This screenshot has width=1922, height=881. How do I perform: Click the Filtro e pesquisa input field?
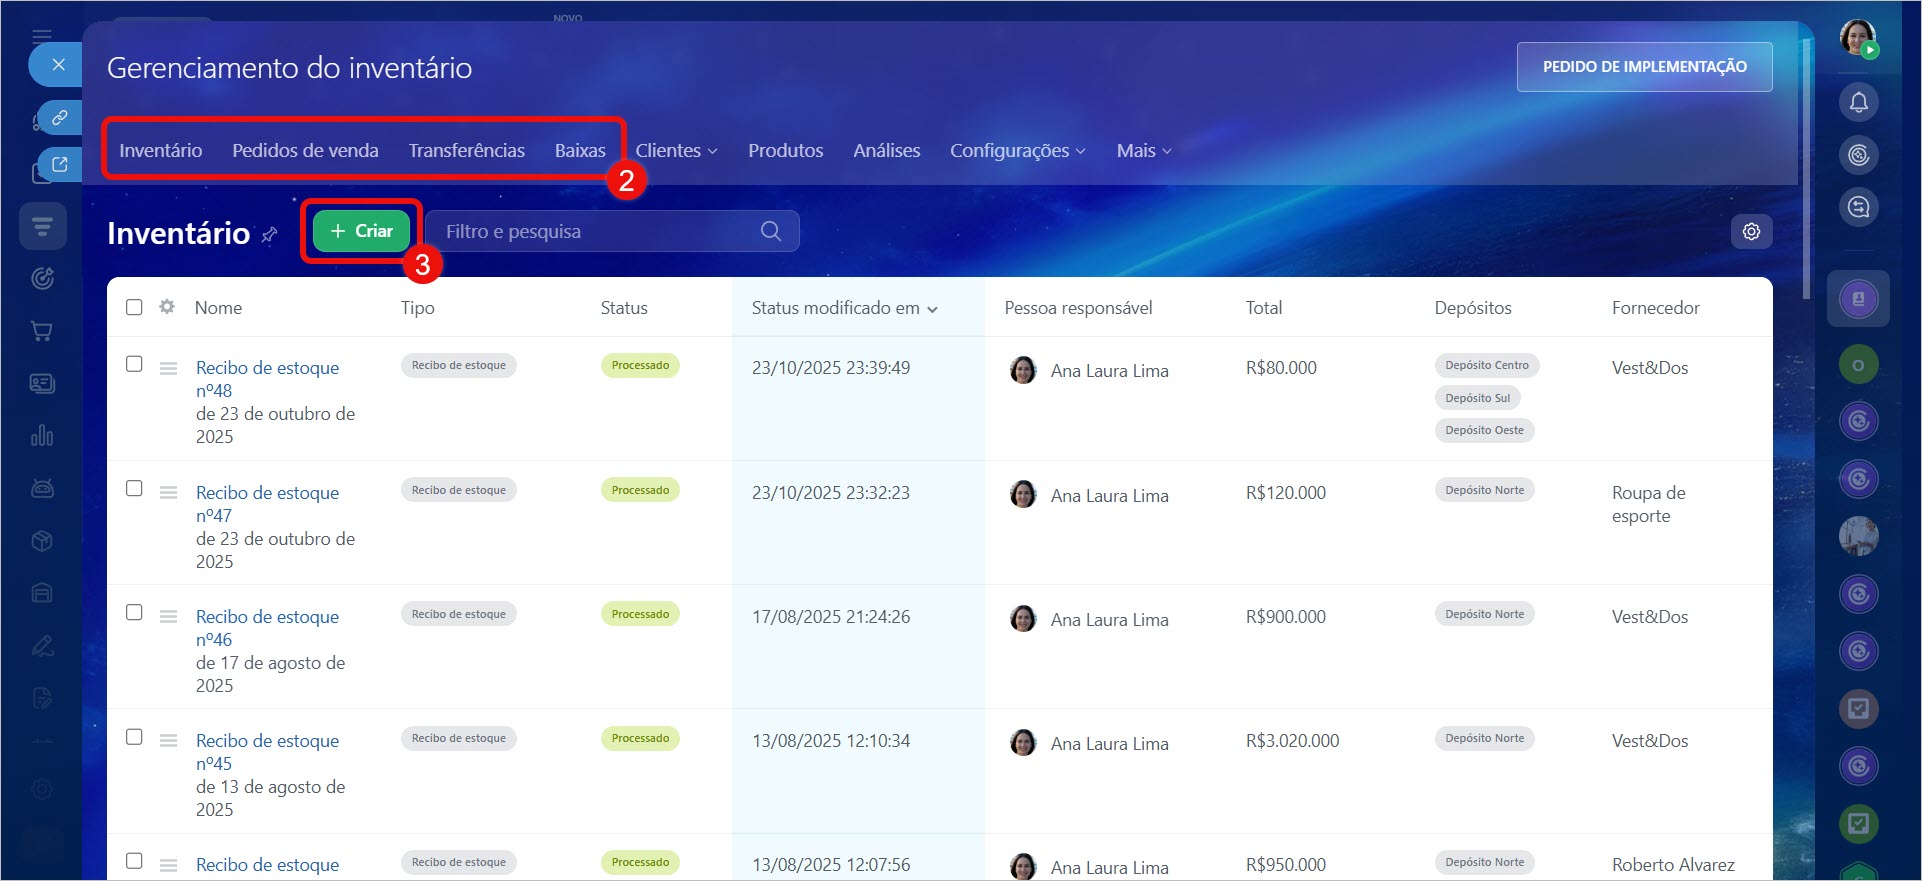[595, 231]
